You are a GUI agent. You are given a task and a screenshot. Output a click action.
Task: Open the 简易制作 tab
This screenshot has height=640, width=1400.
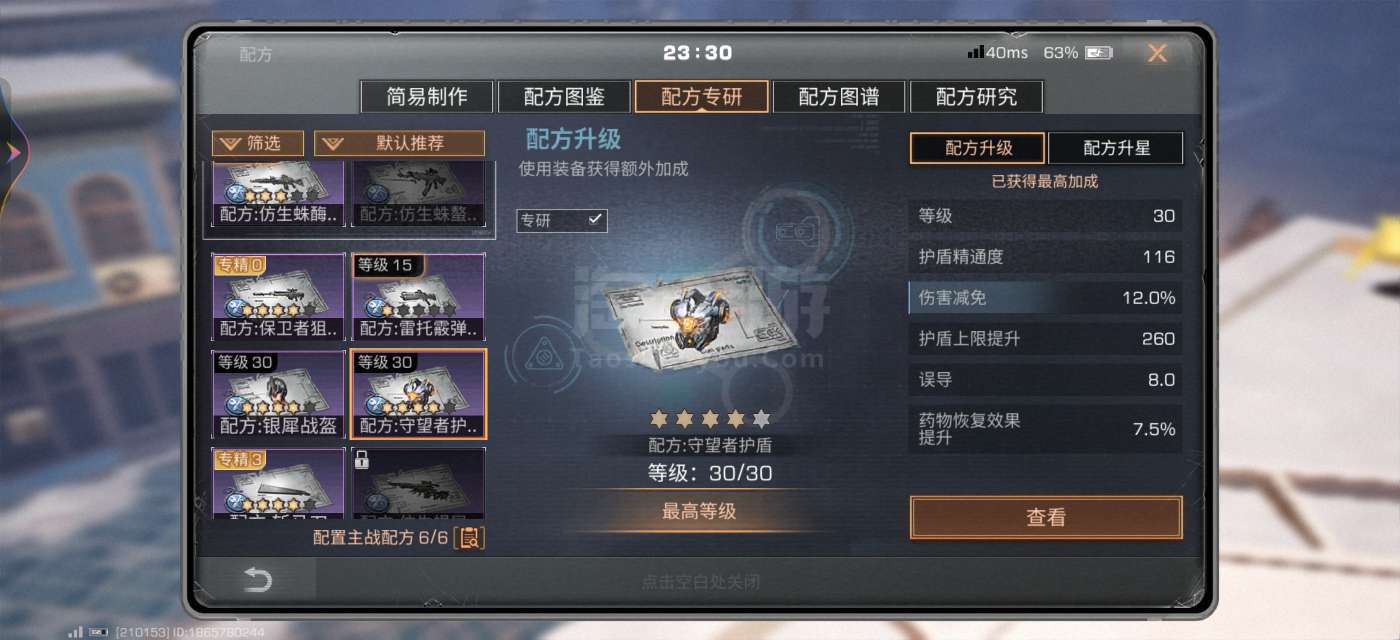tap(427, 97)
